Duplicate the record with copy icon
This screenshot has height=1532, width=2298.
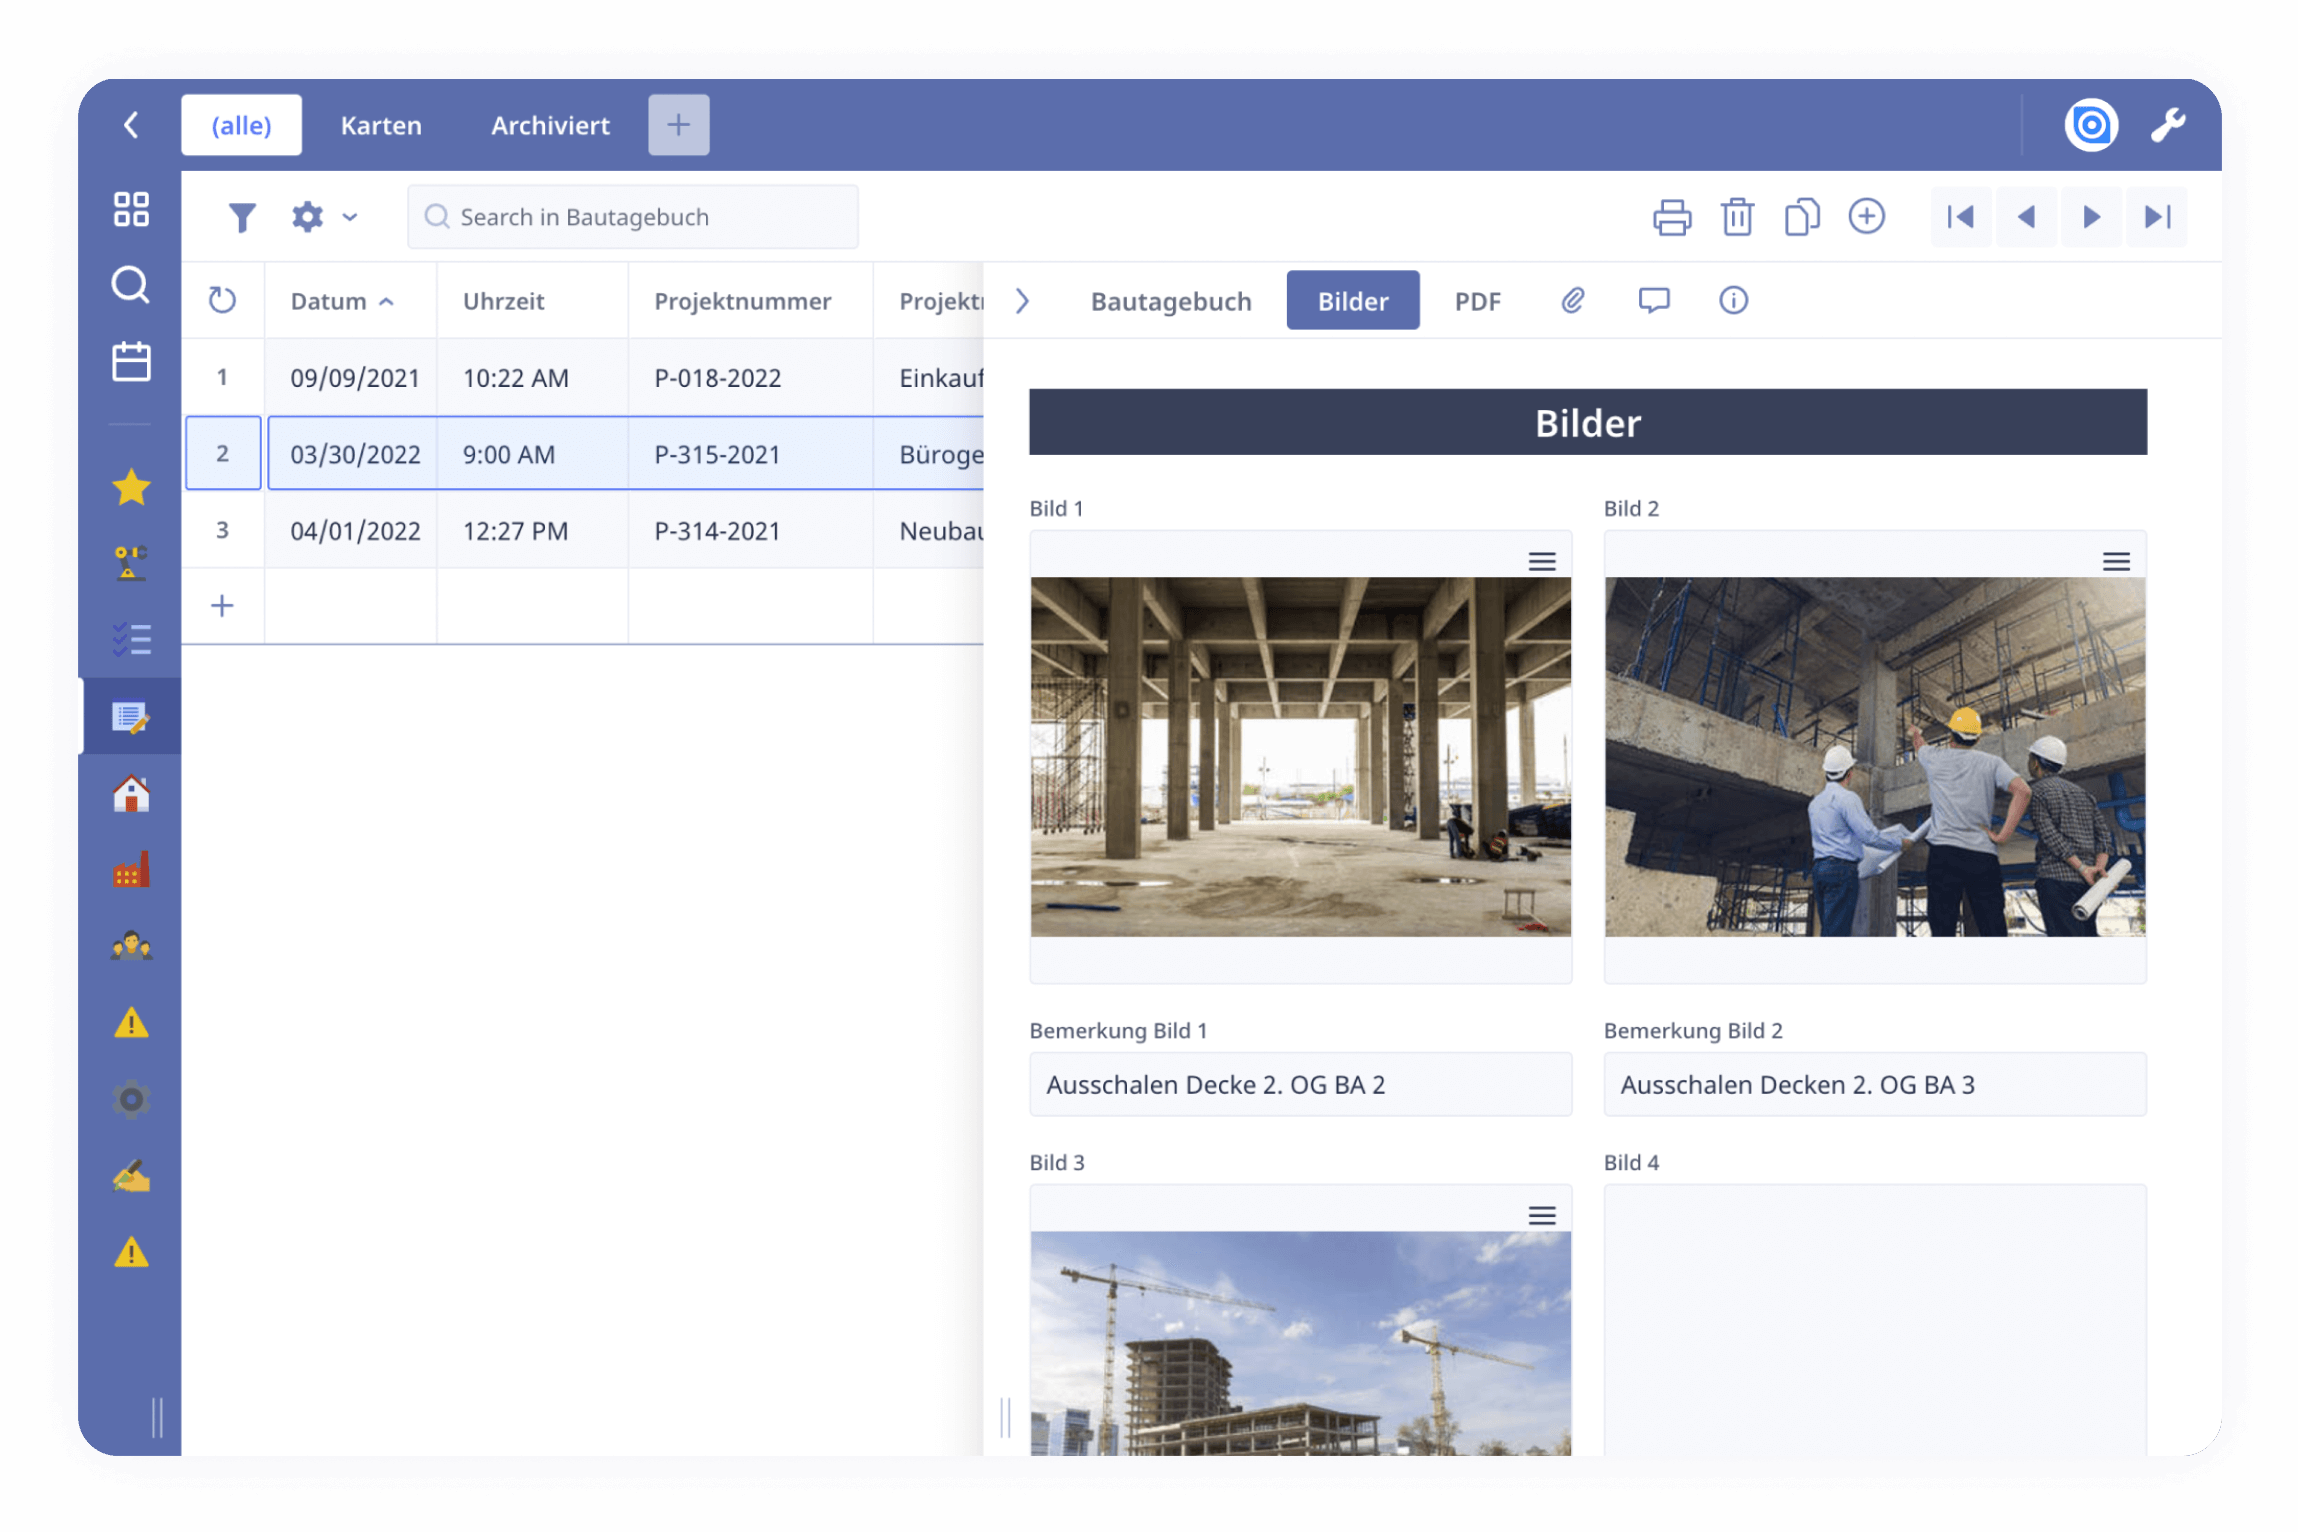coord(1802,217)
